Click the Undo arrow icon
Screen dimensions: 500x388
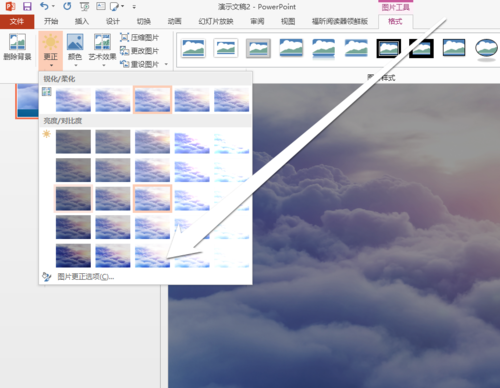tap(44, 6)
